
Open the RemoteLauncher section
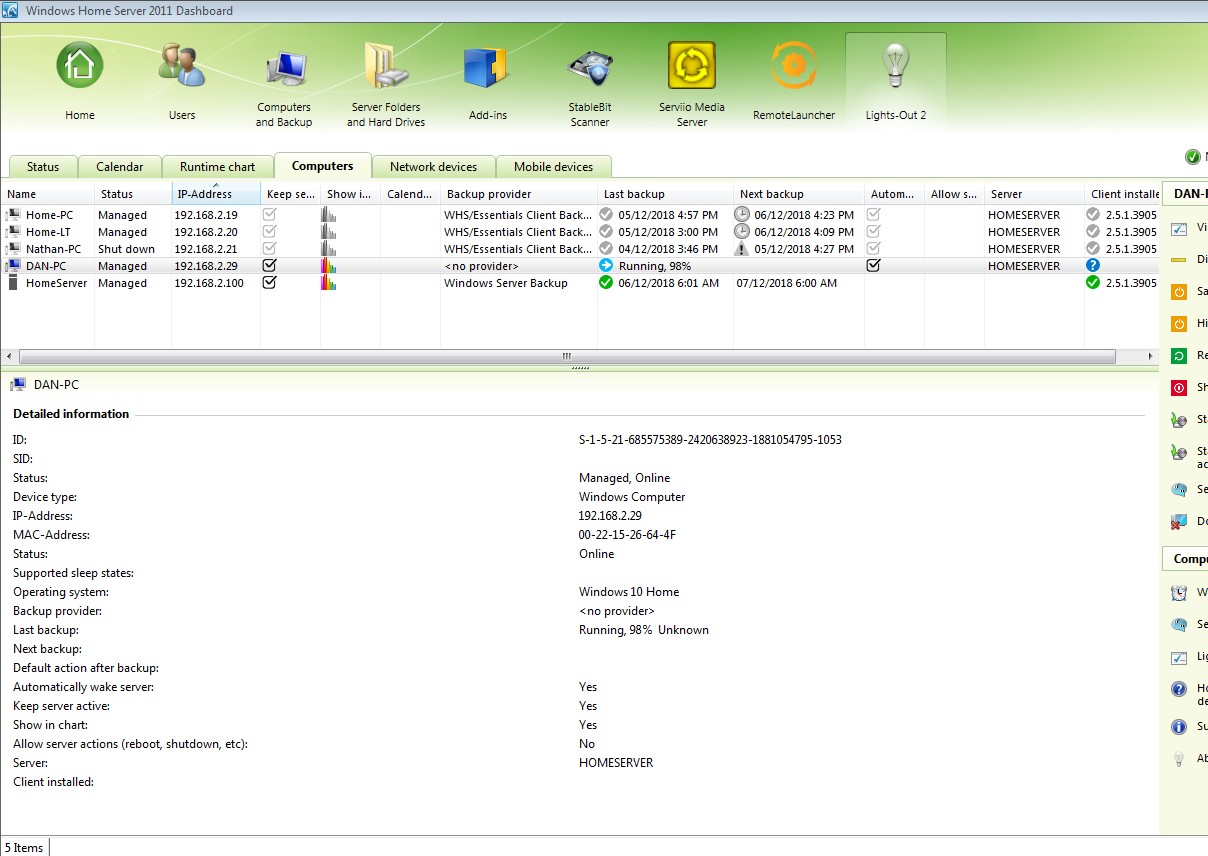[794, 82]
